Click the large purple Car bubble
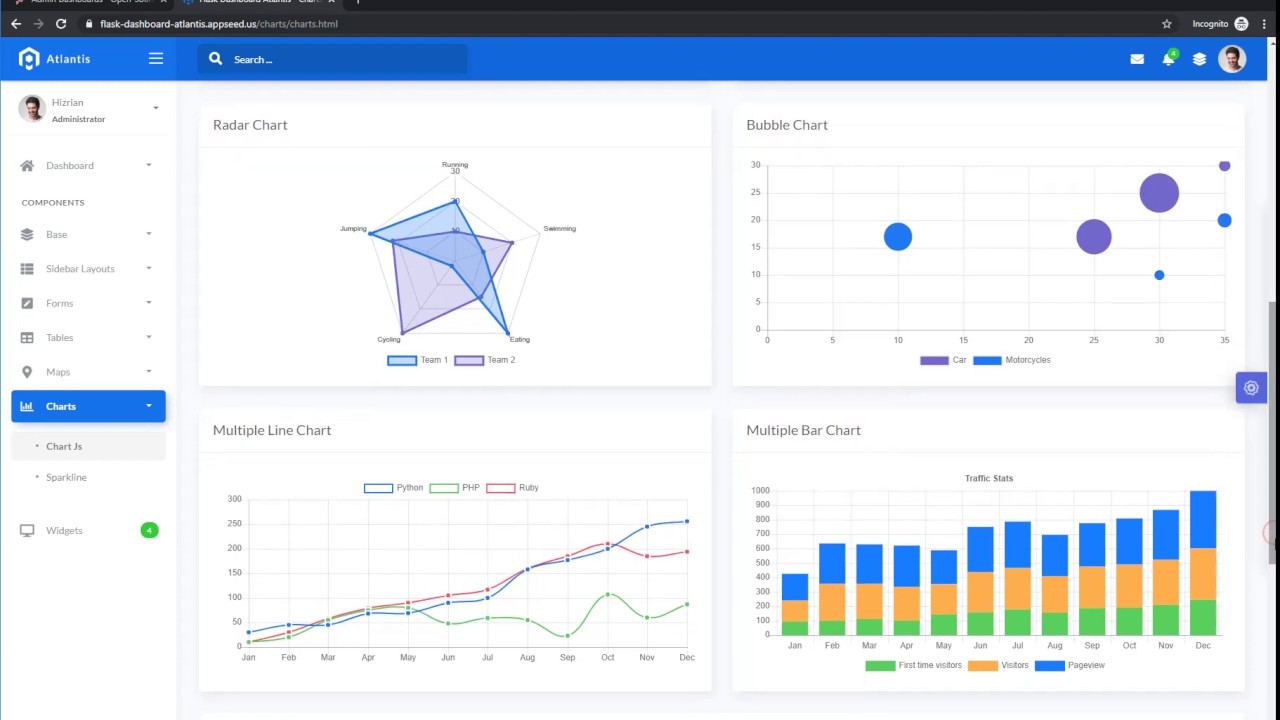This screenshot has width=1280, height=720. (1159, 193)
